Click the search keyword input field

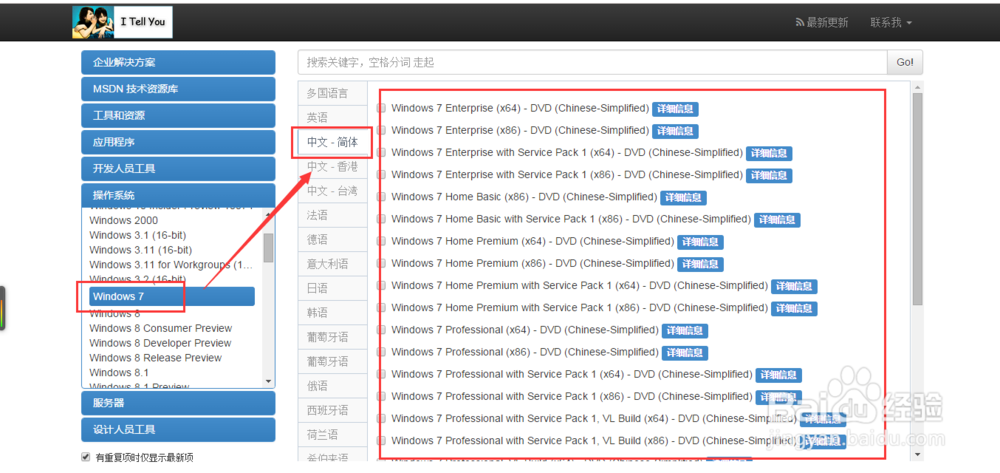(592, 62)
